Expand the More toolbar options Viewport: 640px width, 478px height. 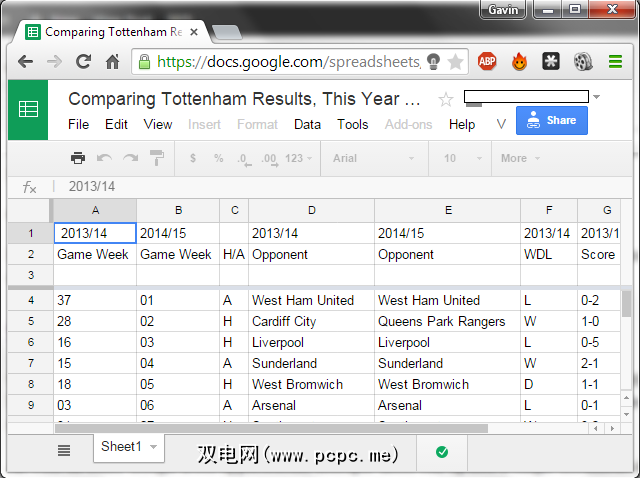[520, 158]
